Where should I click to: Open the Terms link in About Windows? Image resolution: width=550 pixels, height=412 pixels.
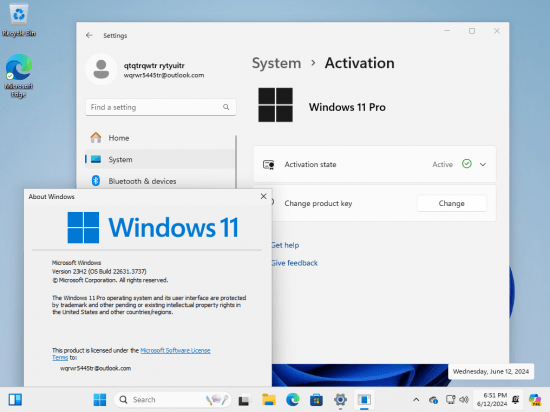[60, 358]
